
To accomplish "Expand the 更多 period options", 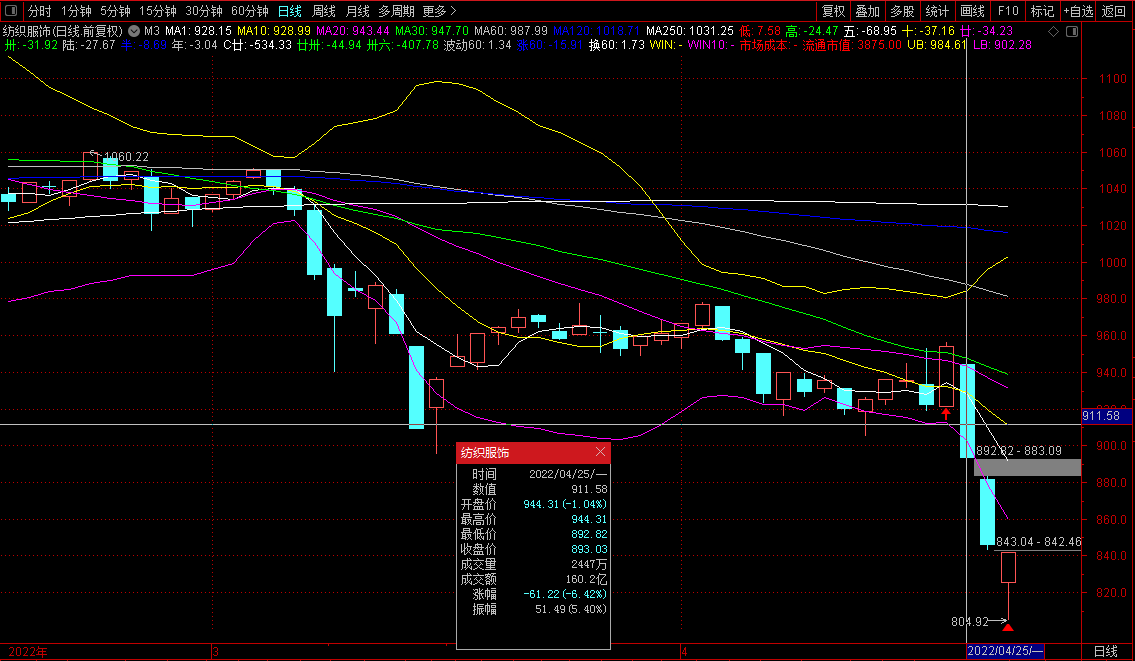I will (x=435, y=11).
